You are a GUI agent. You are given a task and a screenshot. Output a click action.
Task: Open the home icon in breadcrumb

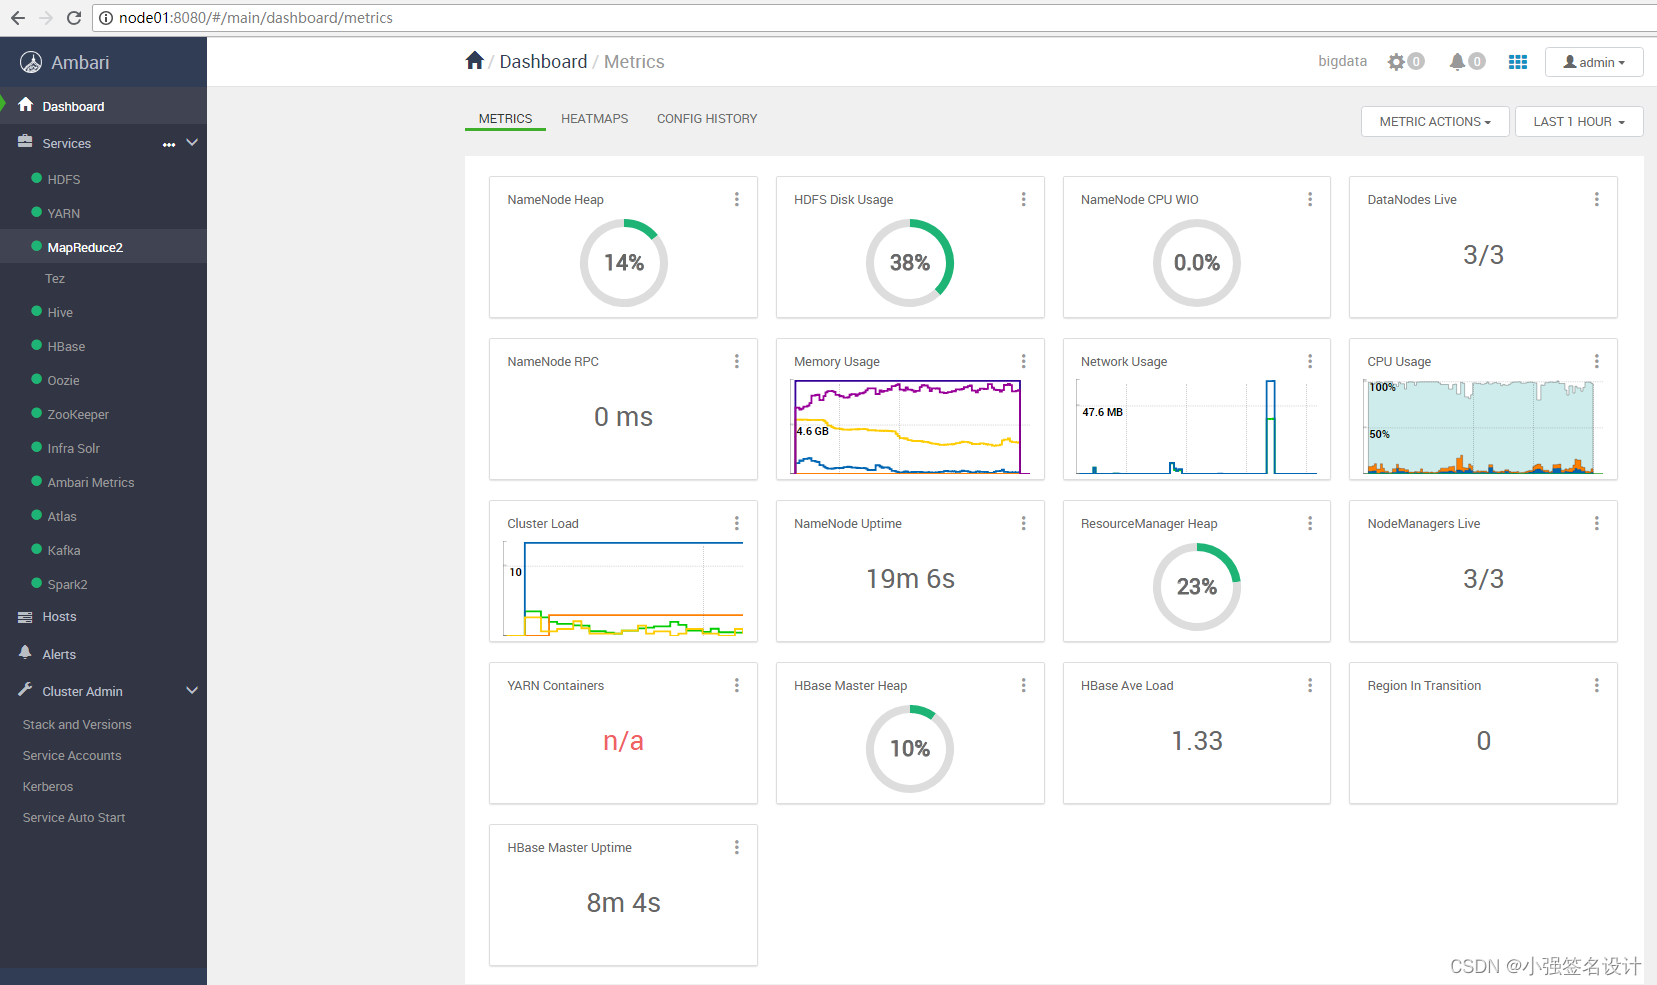[x=475, y=61]
